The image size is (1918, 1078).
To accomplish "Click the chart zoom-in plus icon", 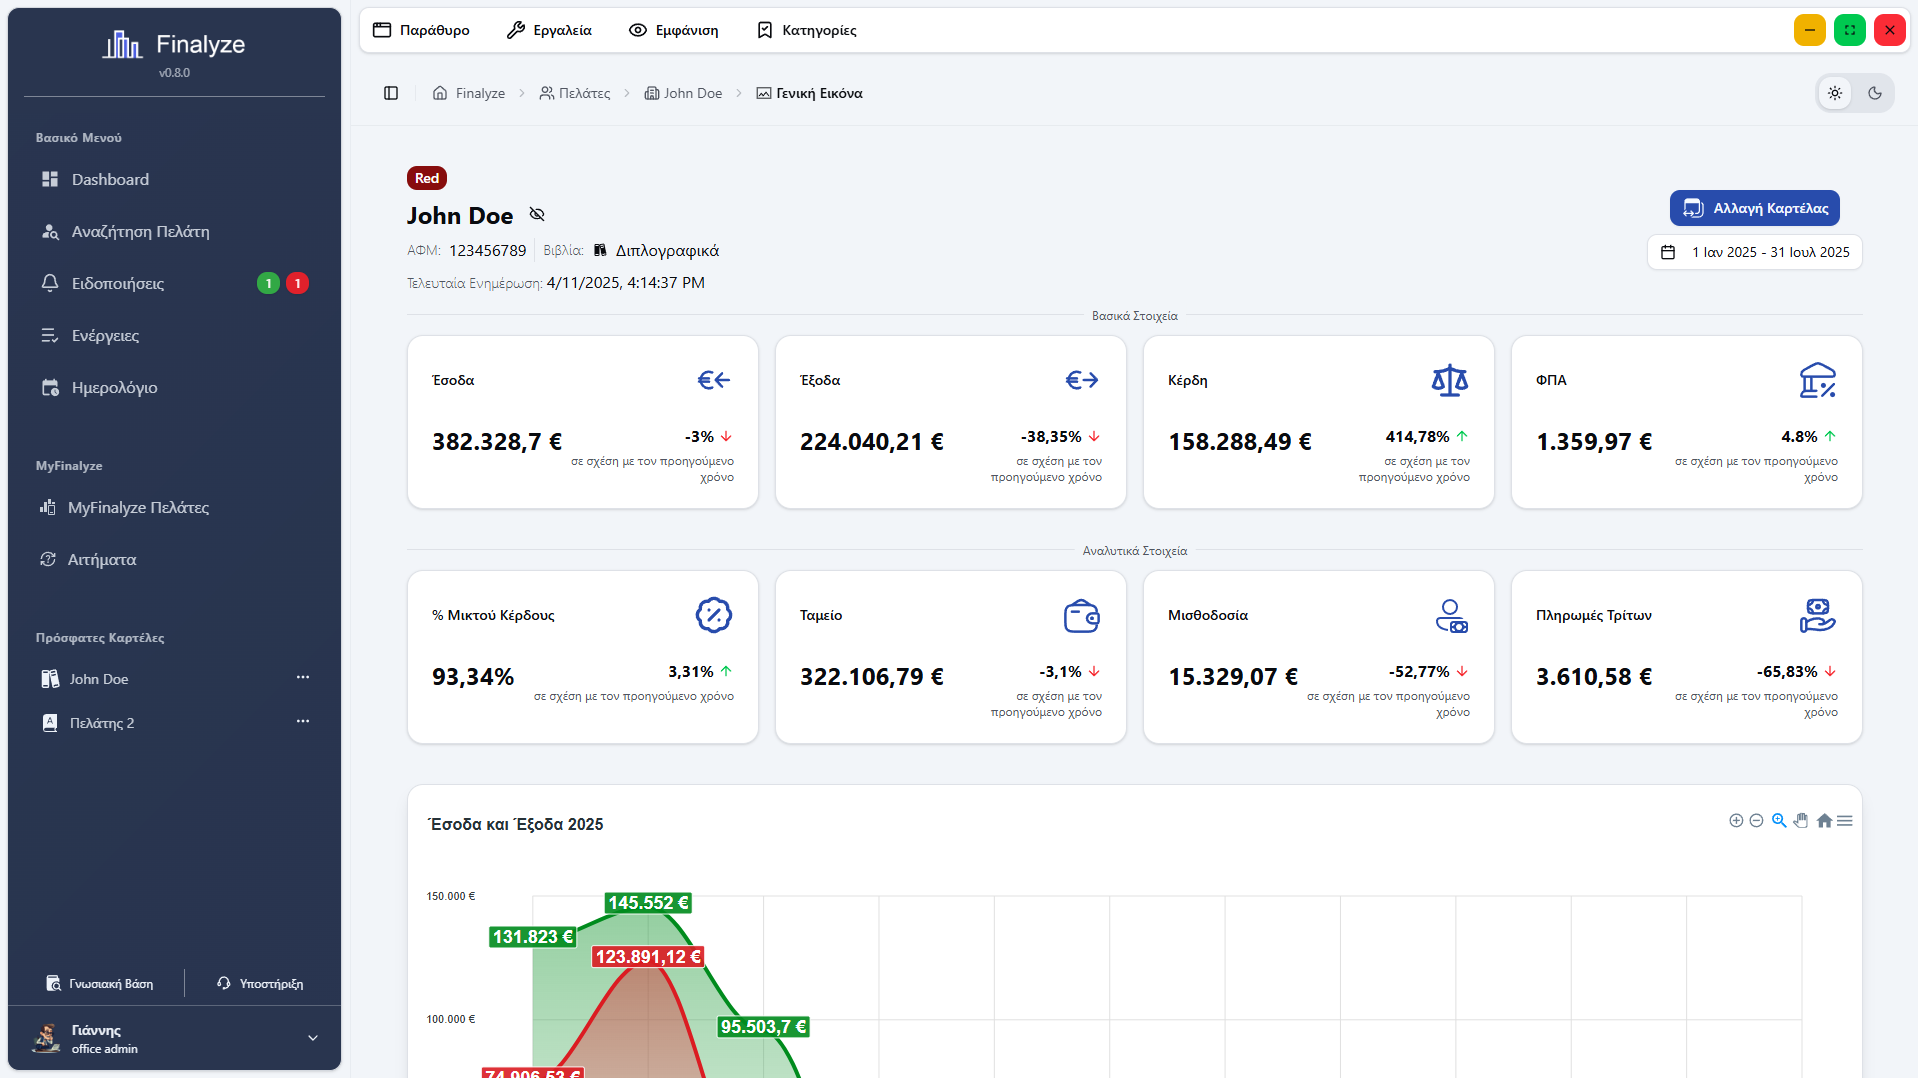I will click(1736, 821).
